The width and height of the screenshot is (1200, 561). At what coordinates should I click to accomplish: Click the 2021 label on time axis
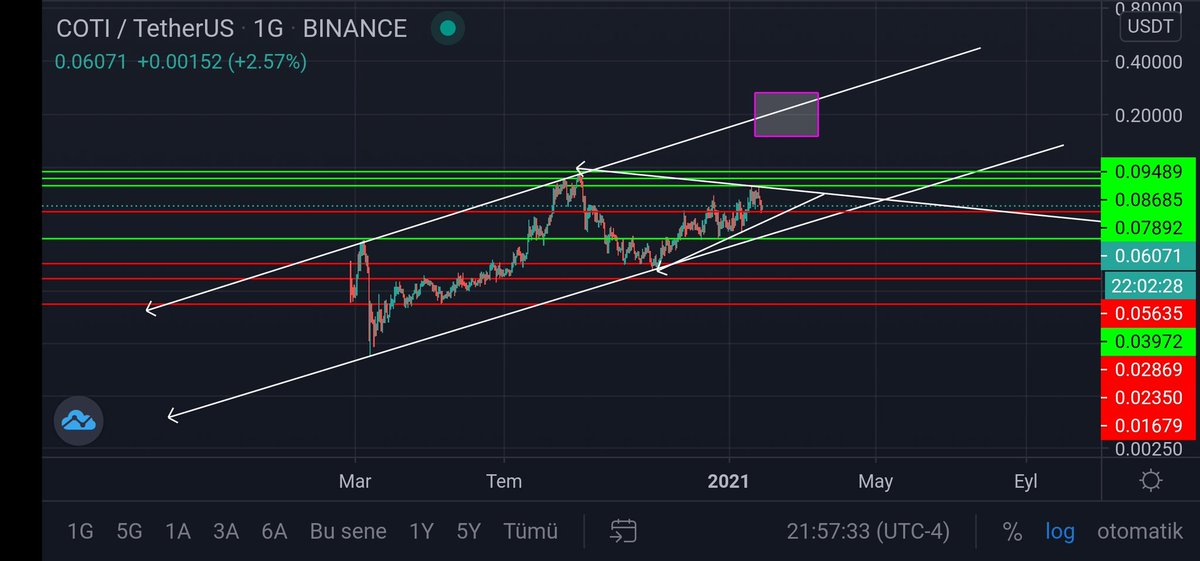point(728,481)
